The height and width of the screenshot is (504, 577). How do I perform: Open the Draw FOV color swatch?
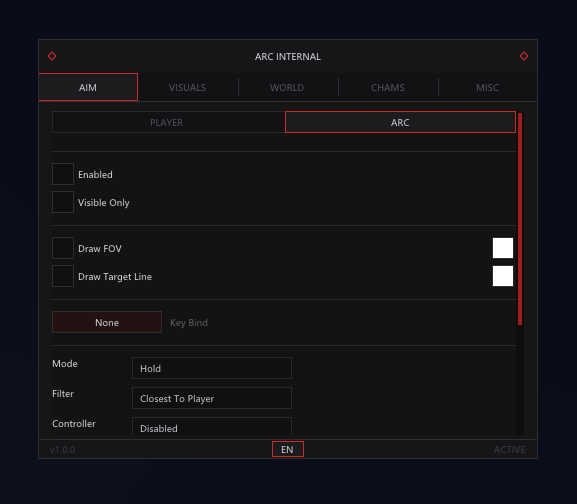(x=503, y=248)
